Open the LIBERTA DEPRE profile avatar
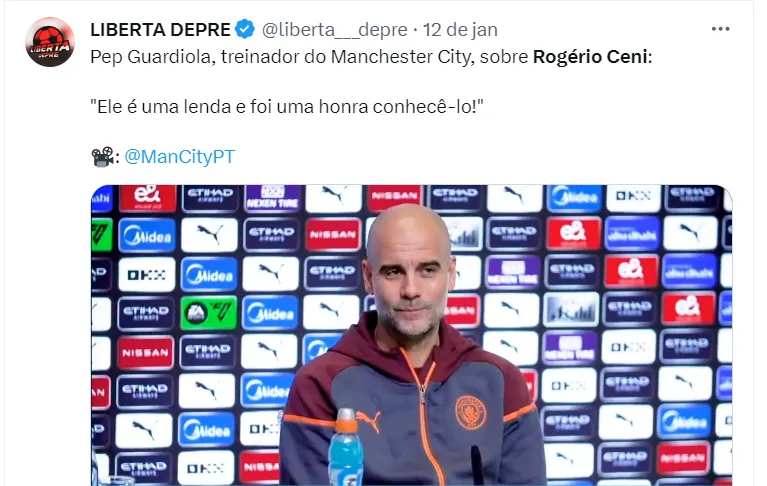Viewport: 767px width, 486px height. (50, 42)
